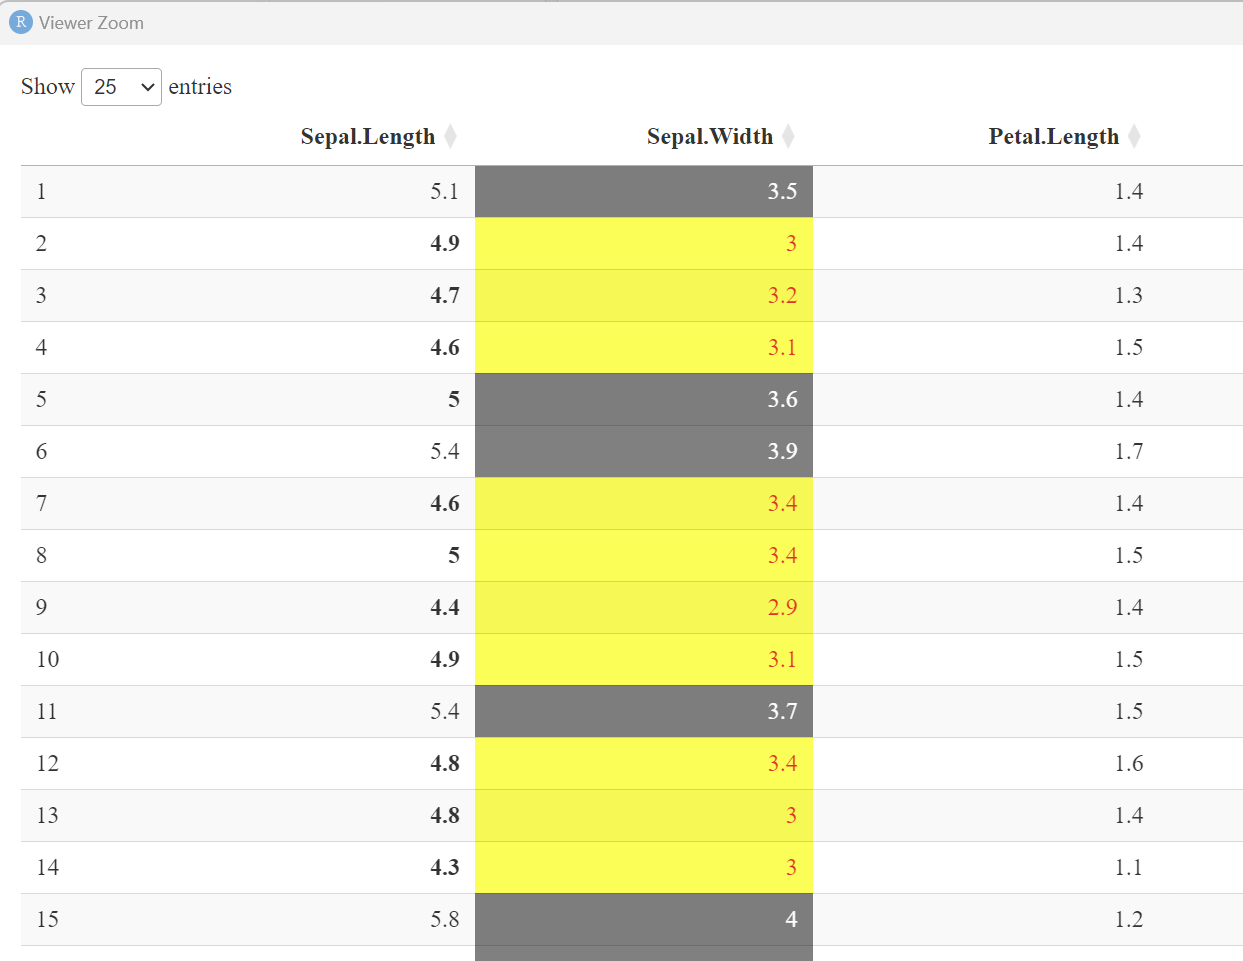
Task: Click the bold 4.4 Sepal.Length cell
Action: [445, 608]
